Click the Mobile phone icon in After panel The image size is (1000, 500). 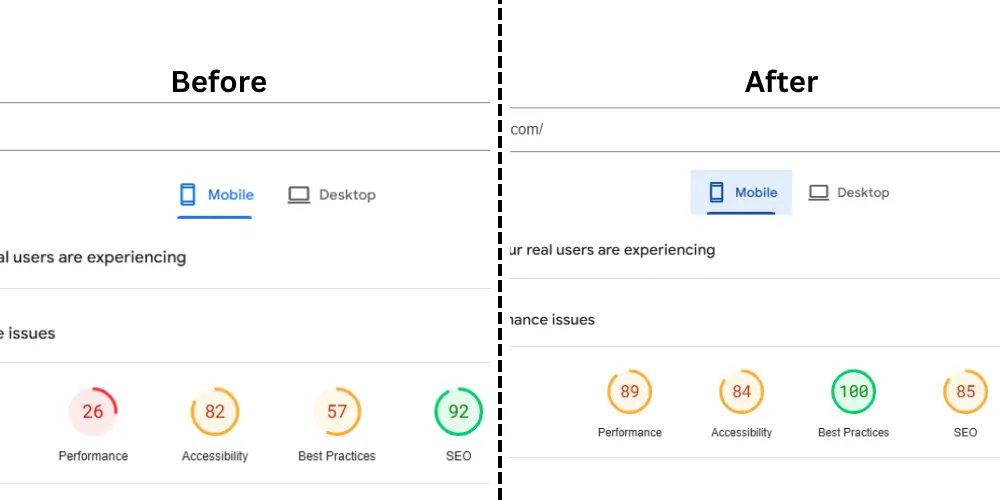tap(717, 192)
